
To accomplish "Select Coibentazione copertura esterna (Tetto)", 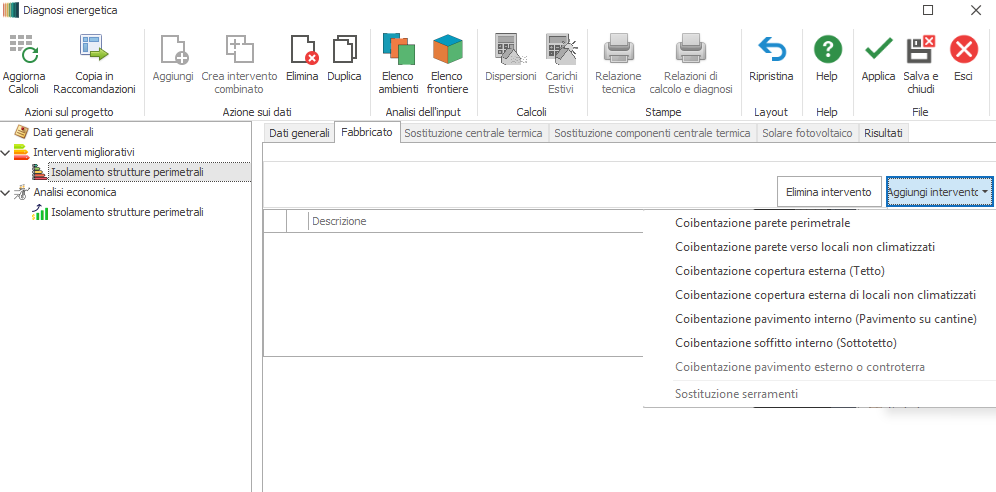I will coord(780,271).
